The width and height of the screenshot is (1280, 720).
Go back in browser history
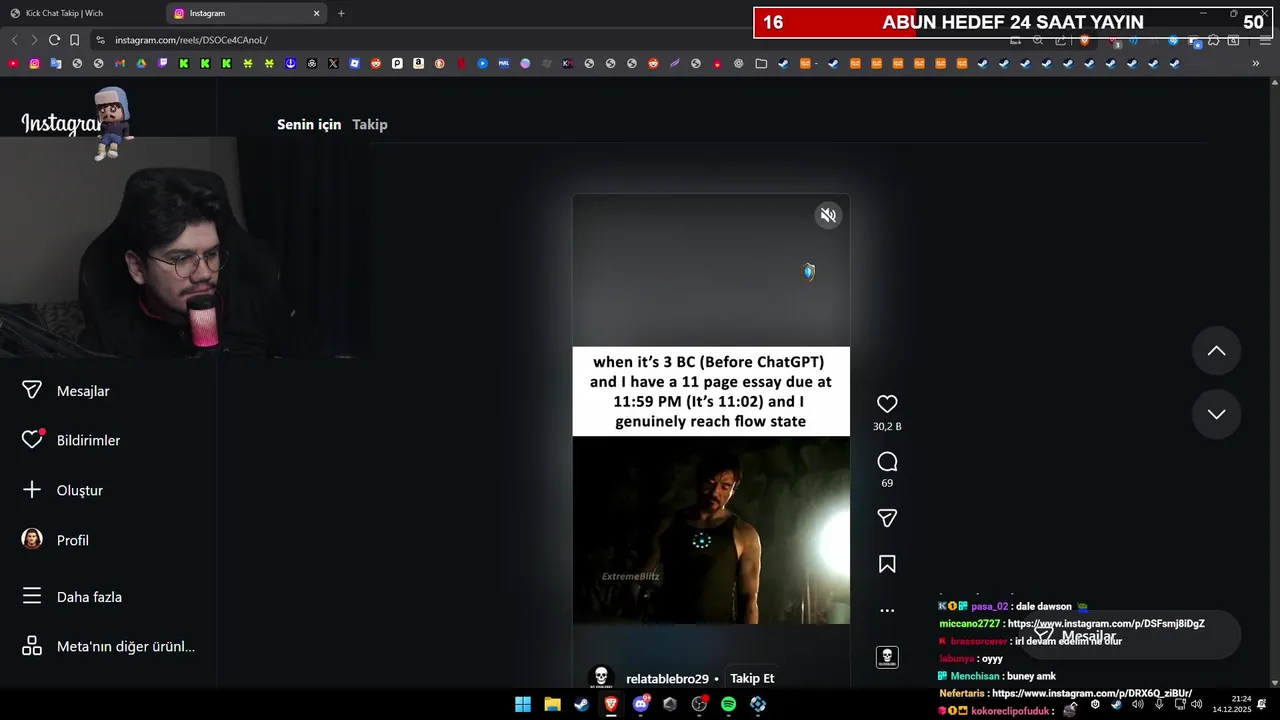tap(14, 40)
